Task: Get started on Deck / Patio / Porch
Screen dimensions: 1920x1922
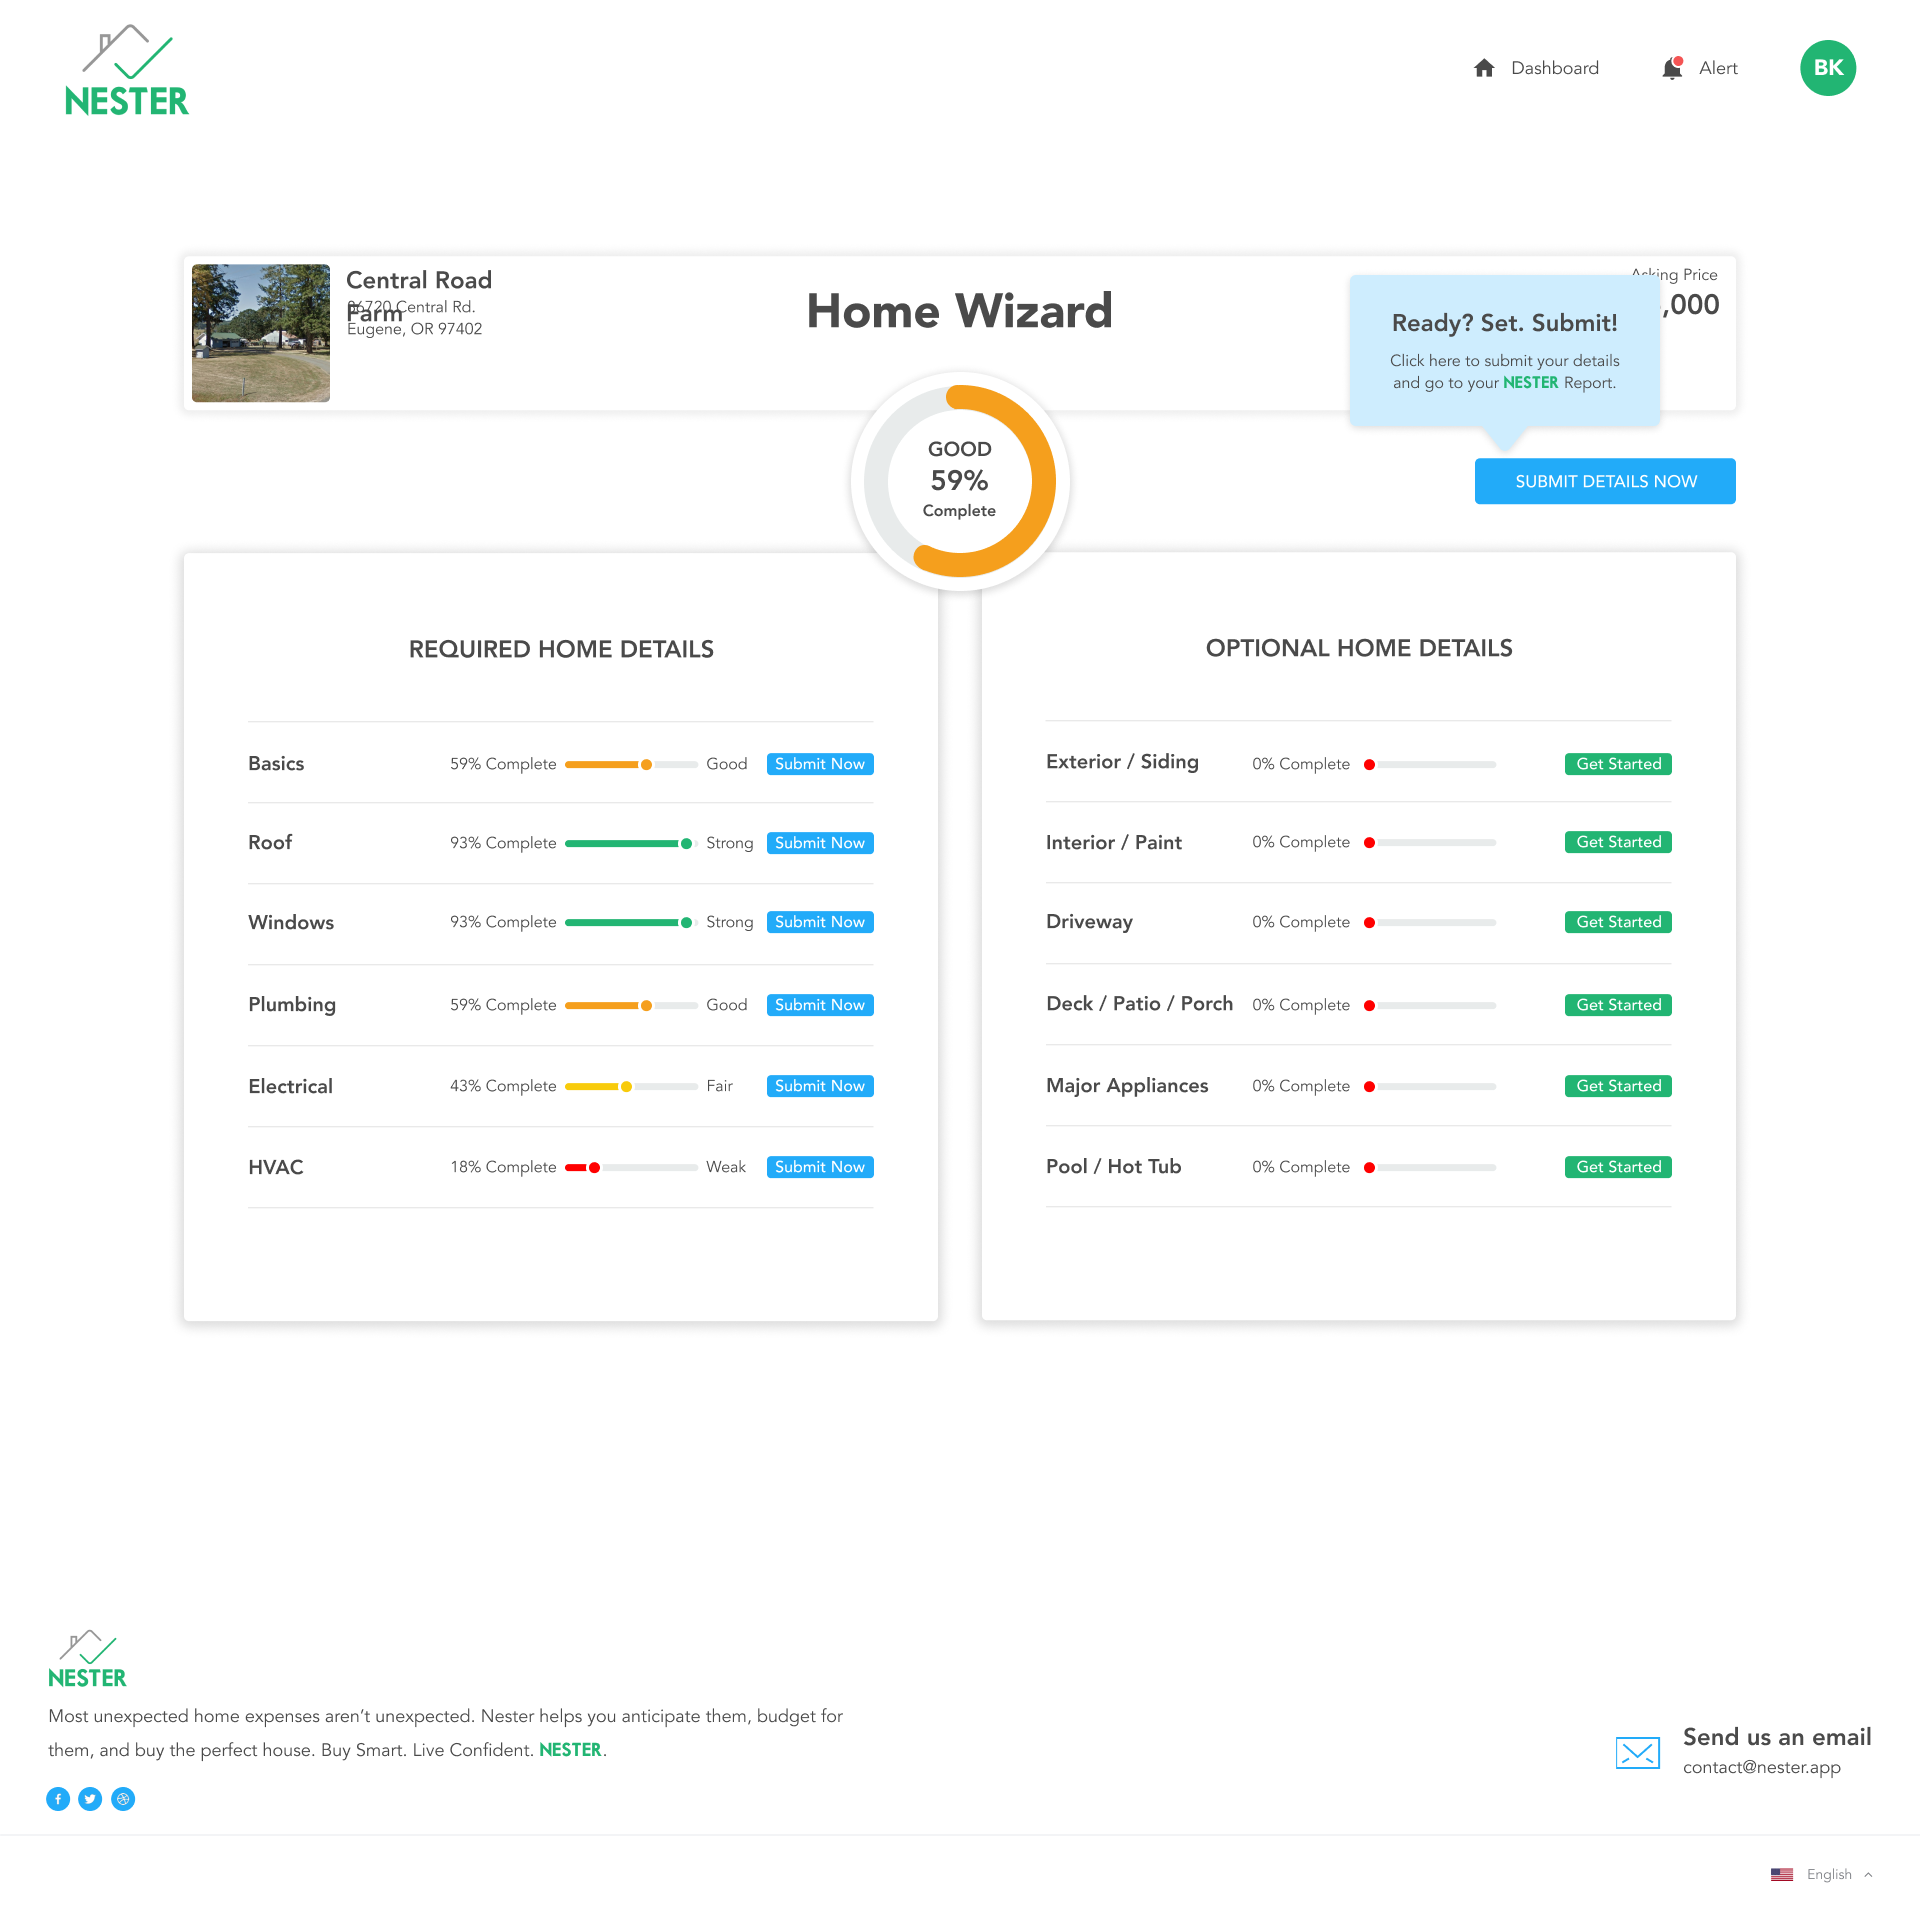Action: (1618, 1005)
